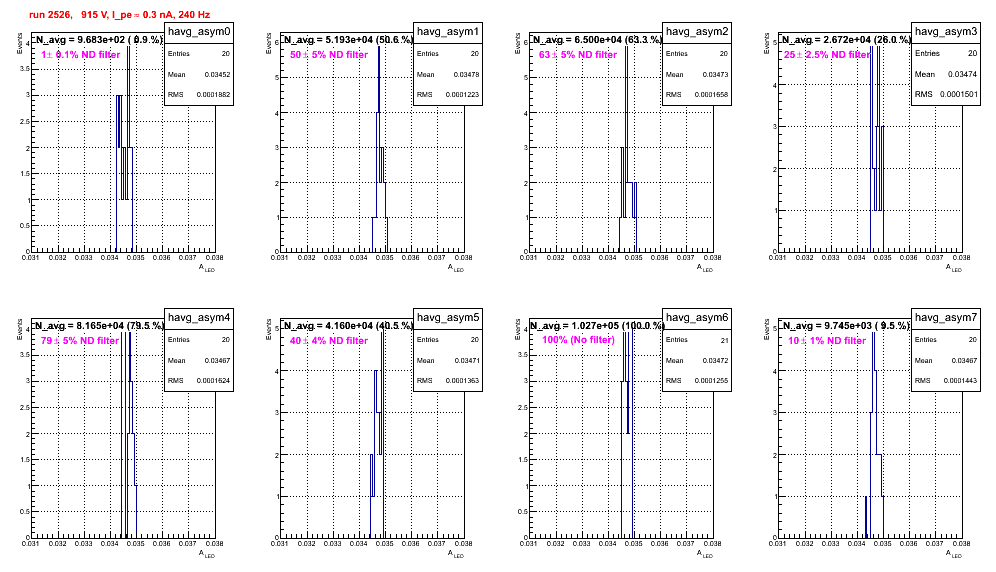Screen dimensions: 996x572
Task: Select the 25± 2.5% ND filter label
Action: point(826,55)
